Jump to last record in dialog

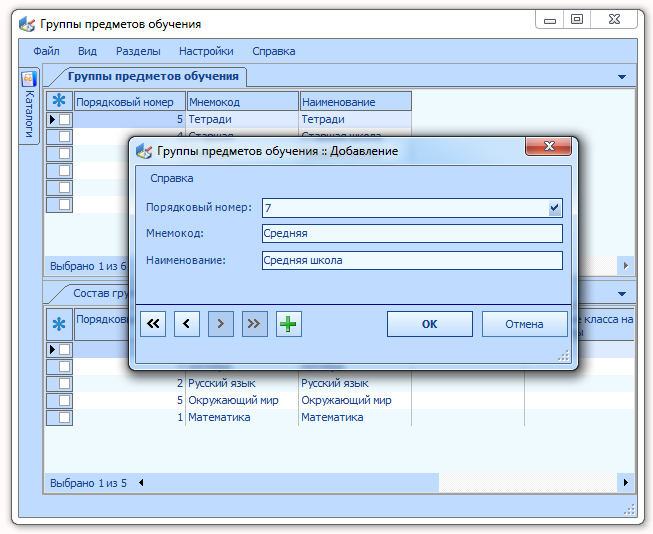coord(254,324)
